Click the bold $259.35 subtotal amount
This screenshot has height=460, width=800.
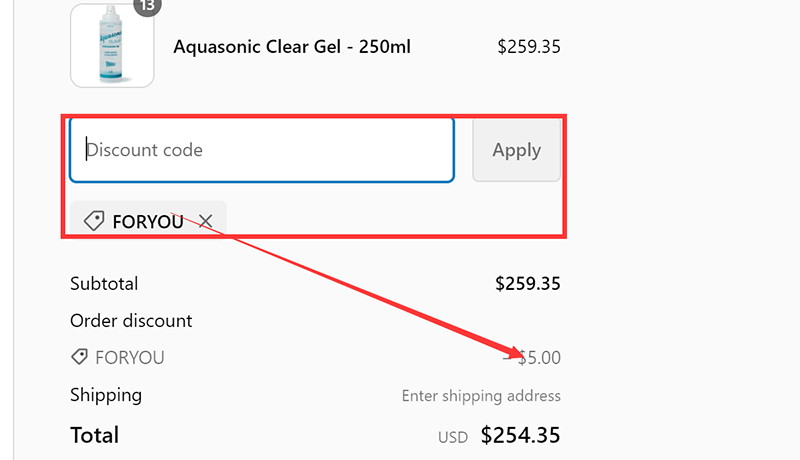click(528, 284)
